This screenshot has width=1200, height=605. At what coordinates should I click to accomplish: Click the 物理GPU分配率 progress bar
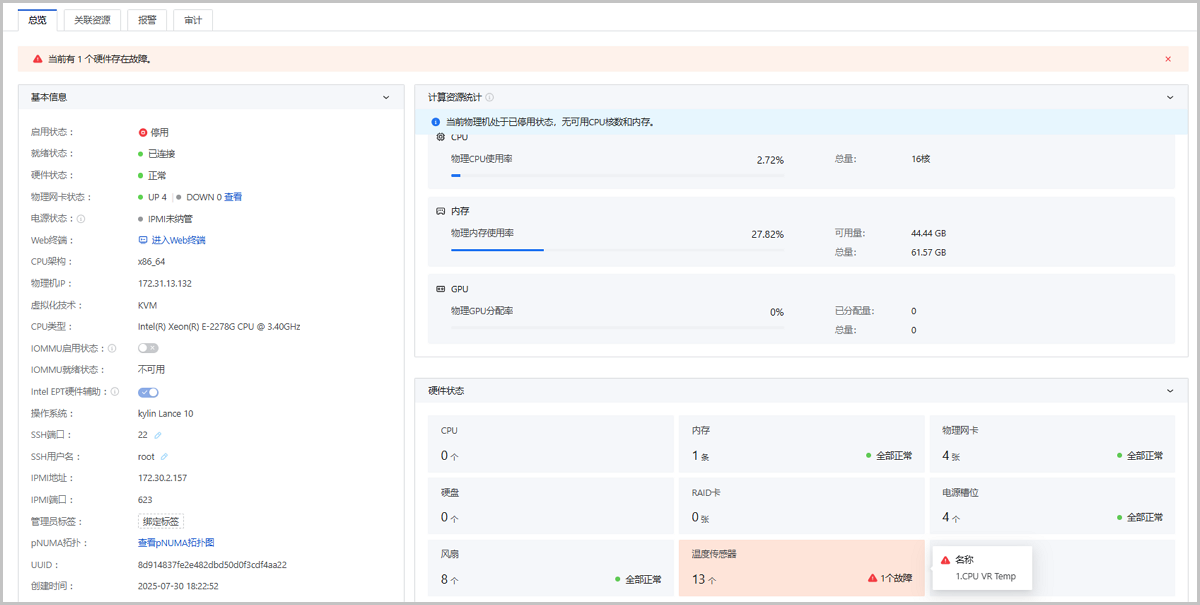(617, 327)
